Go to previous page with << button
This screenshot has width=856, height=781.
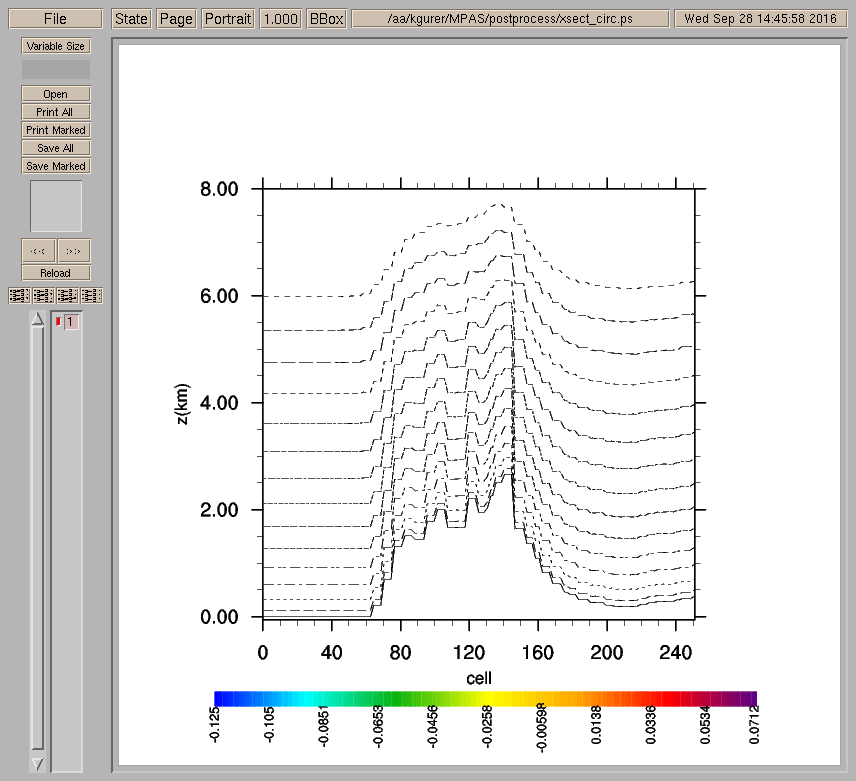pyautogui.click(x=38, y=251)
